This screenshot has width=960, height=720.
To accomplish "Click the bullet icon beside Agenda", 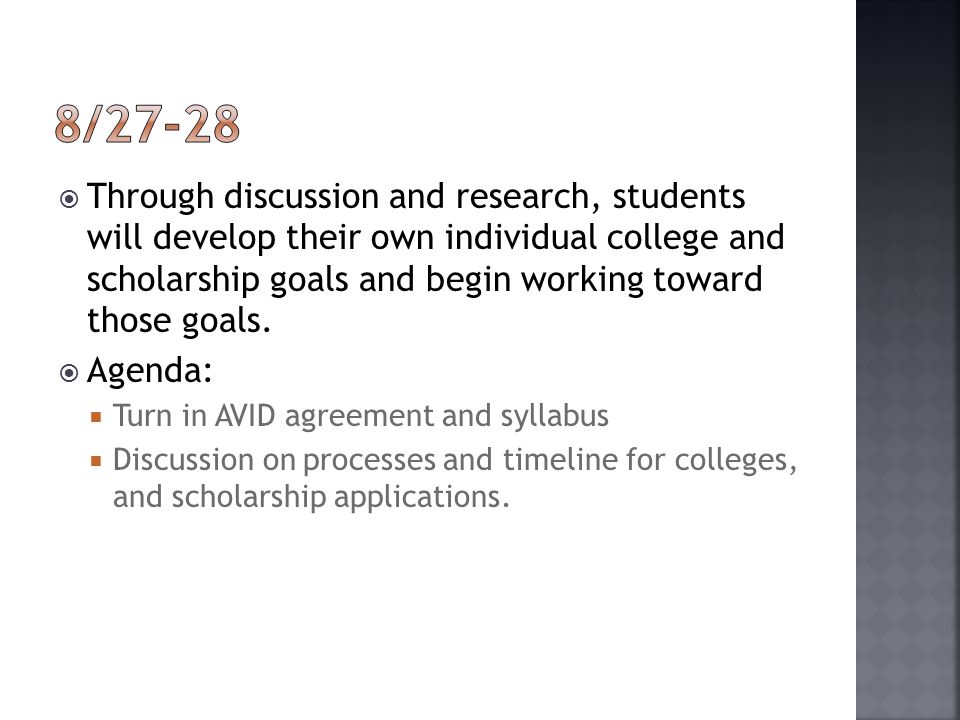I will 69,373.
